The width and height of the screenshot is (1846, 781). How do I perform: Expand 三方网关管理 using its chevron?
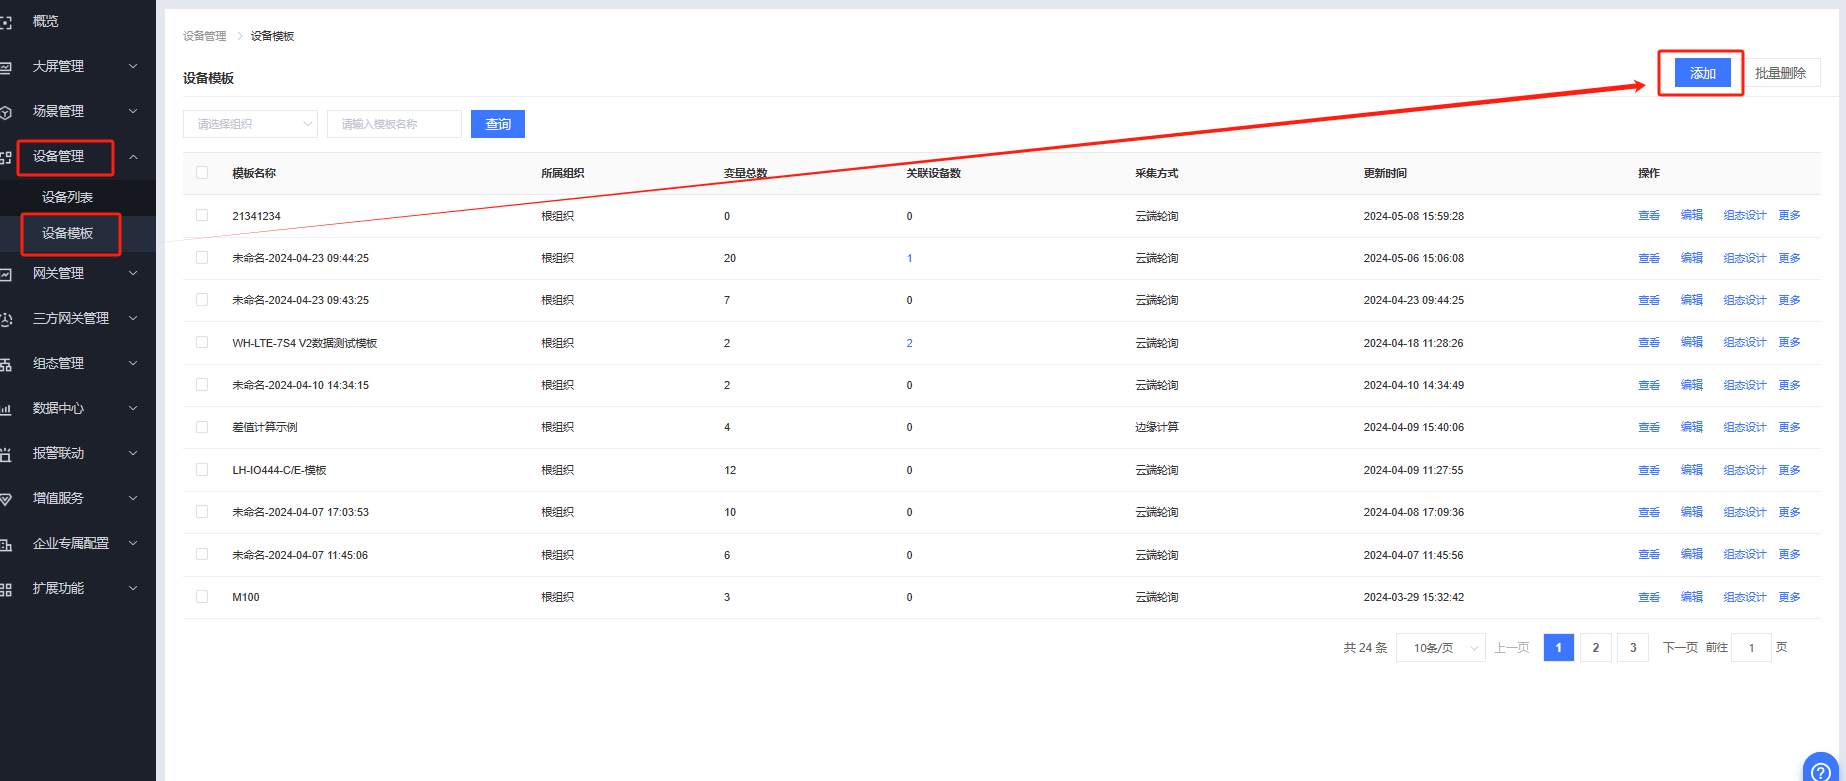(x=133, y=318)
